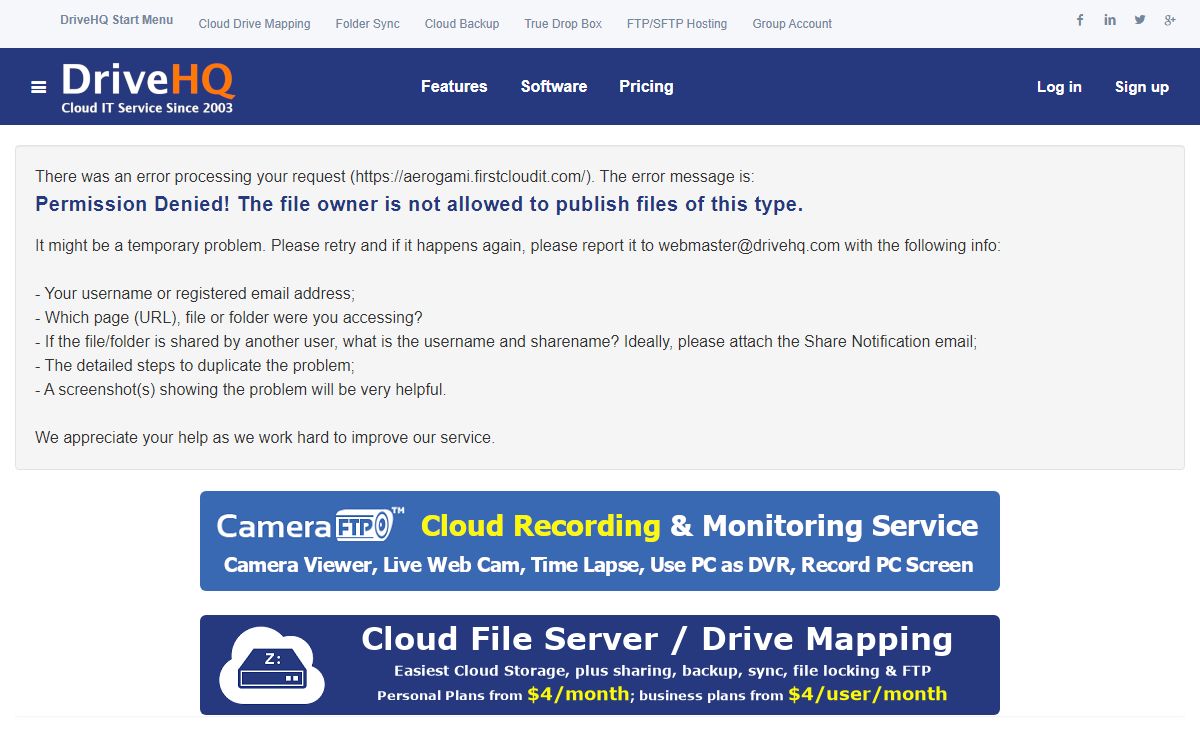The width and height of the screenshot is (1200, 740).
Task: Click 'We appreciate your help' sentence
Action: pyautogui.click(x=265, y=438)
